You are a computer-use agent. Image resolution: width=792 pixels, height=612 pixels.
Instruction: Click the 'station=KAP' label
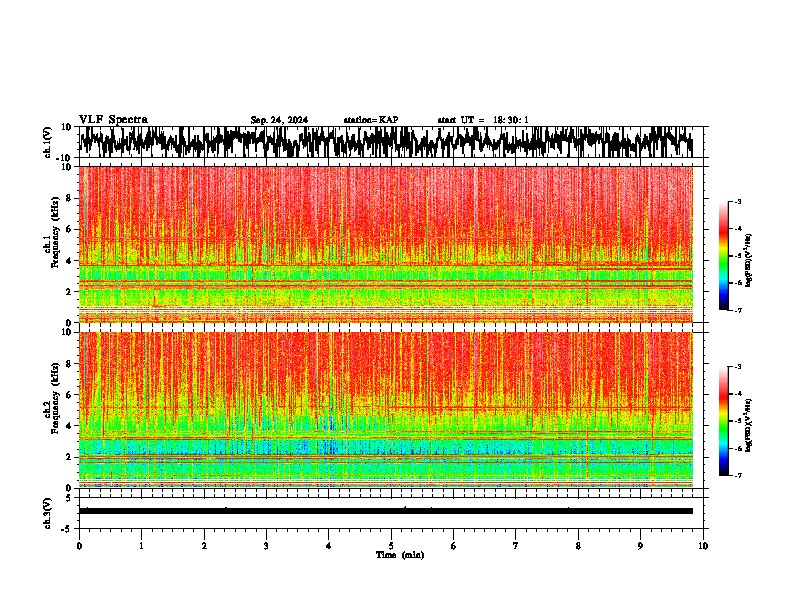371,120
